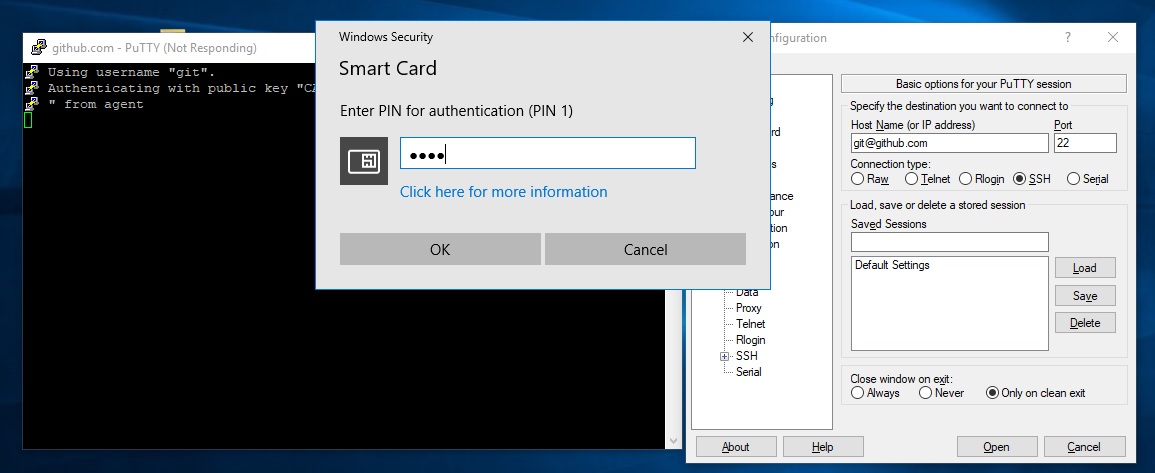Click the PIN entry field
Screen dimensions: 1155x473
pos(547,153)
